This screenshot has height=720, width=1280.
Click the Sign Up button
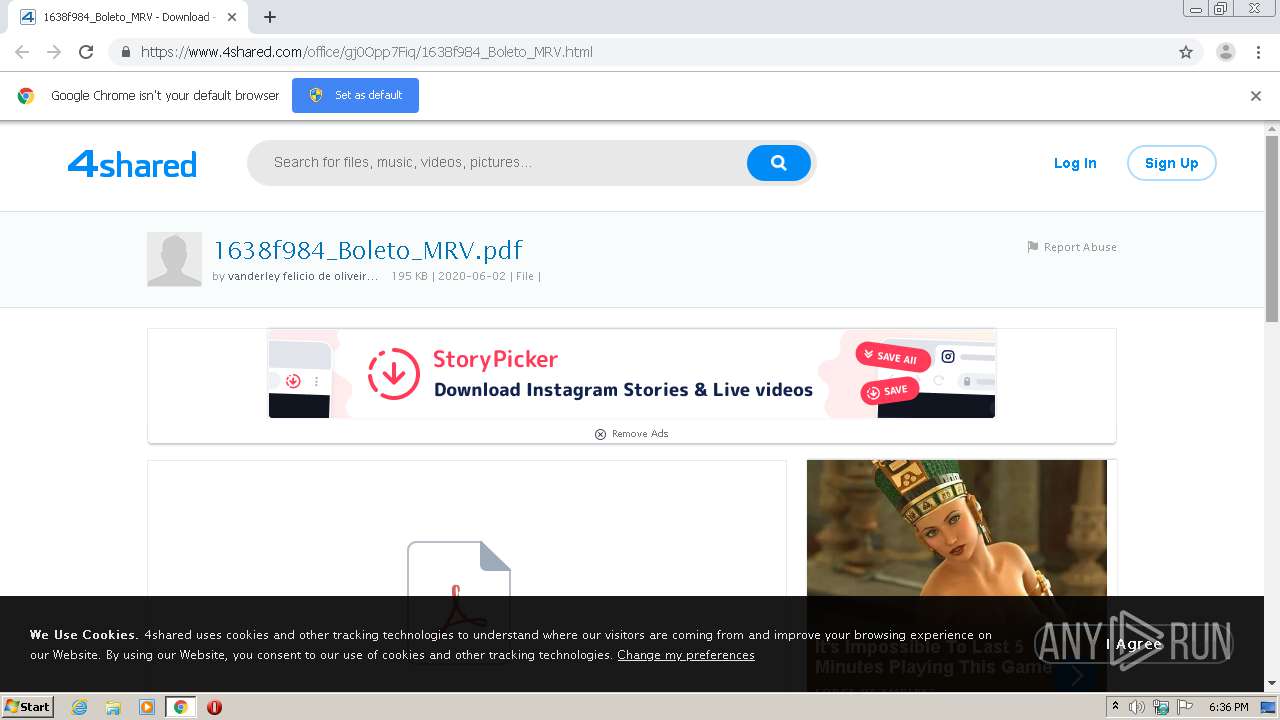point(1171,163)
